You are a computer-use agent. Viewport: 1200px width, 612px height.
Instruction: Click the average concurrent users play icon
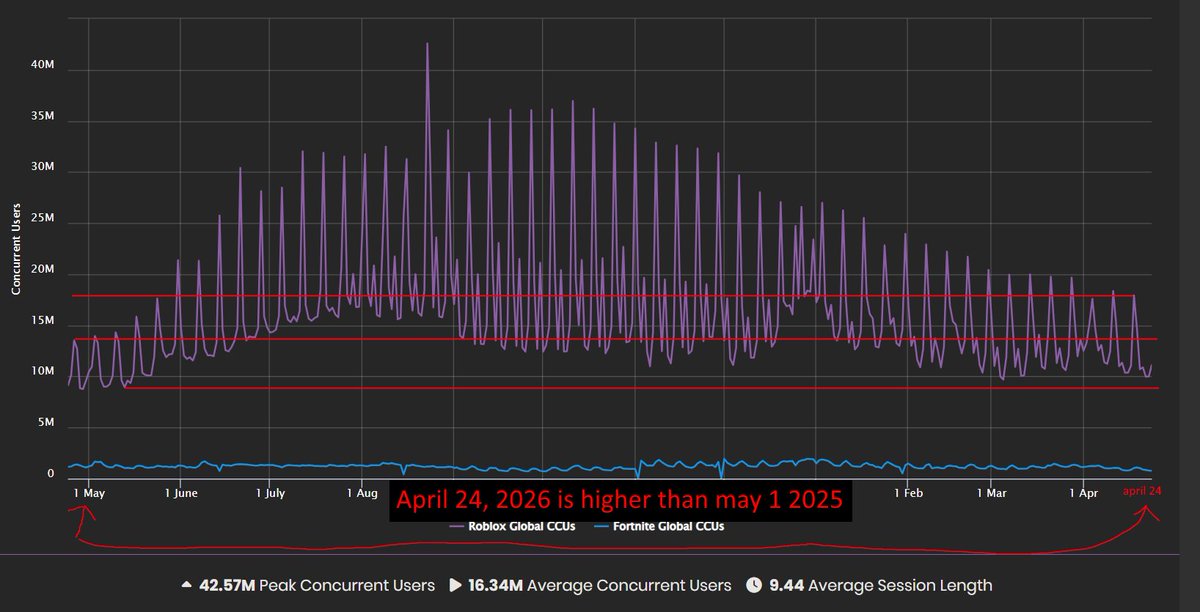click(454, 585)
